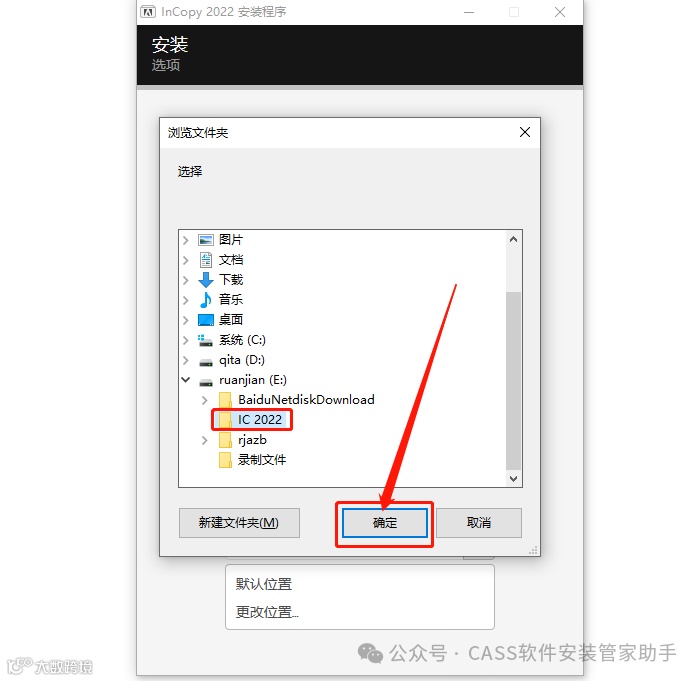Click the blue 下载 download arrow icon

pos(206,280)
